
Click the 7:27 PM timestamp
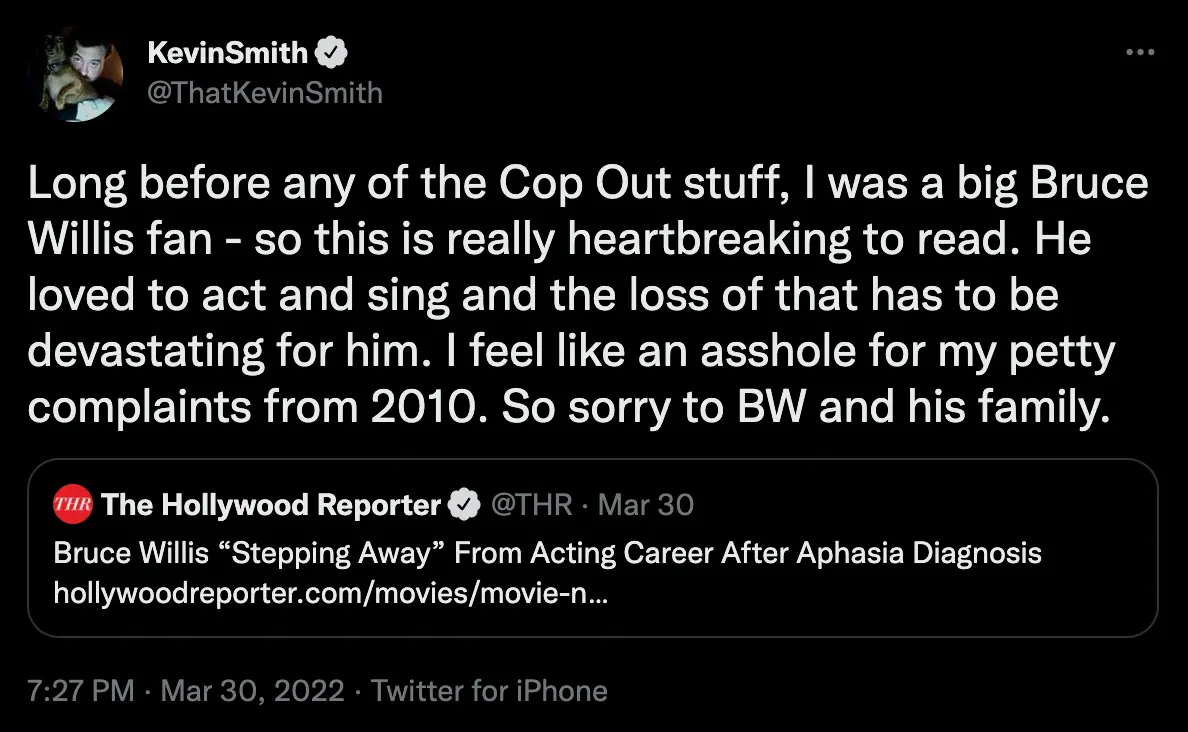coord(80,691)
